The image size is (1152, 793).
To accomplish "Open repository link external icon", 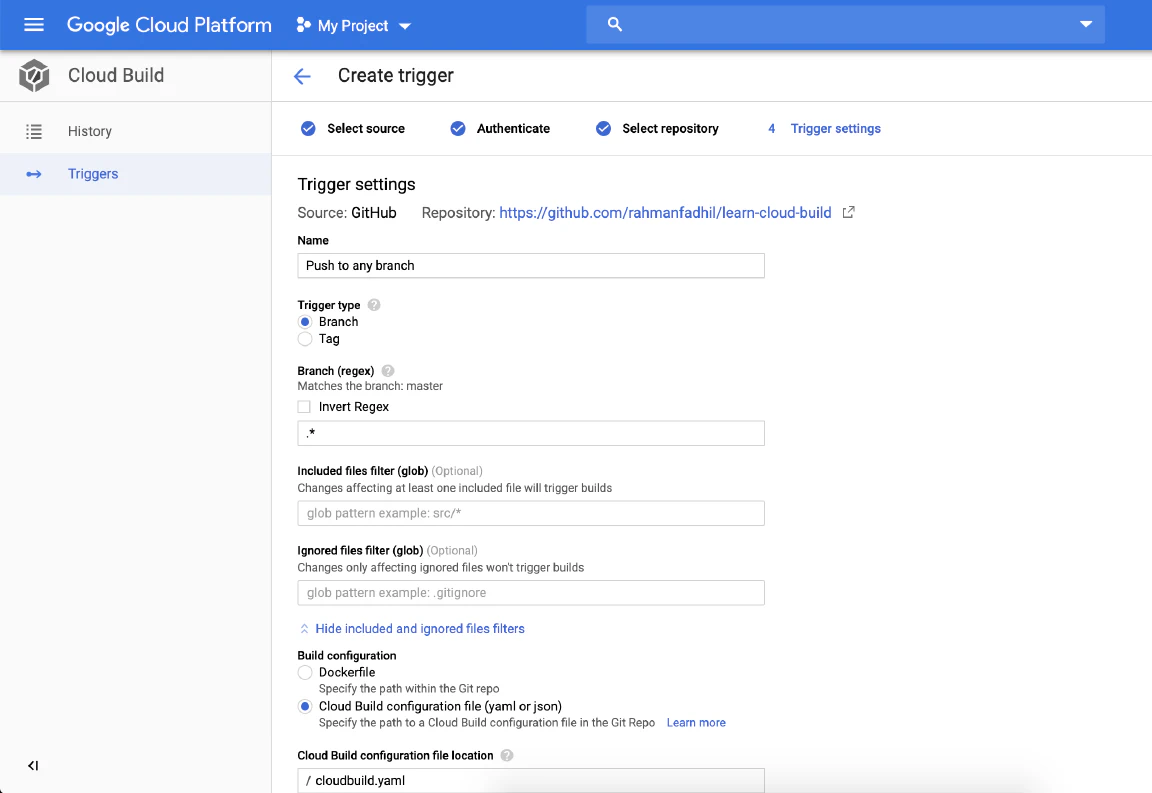I will tap(849, 212).
